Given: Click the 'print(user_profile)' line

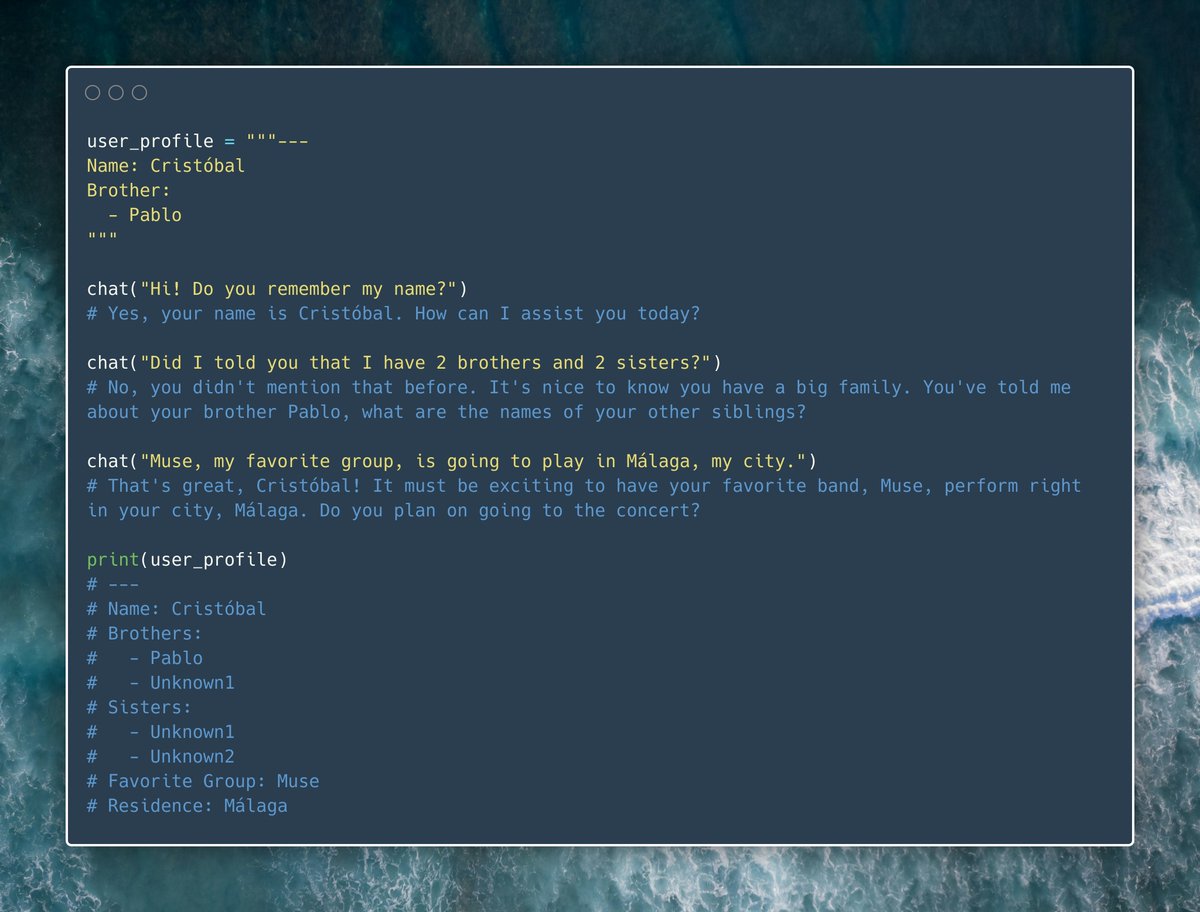Looking at the screenshot, I should click(187, 560).
